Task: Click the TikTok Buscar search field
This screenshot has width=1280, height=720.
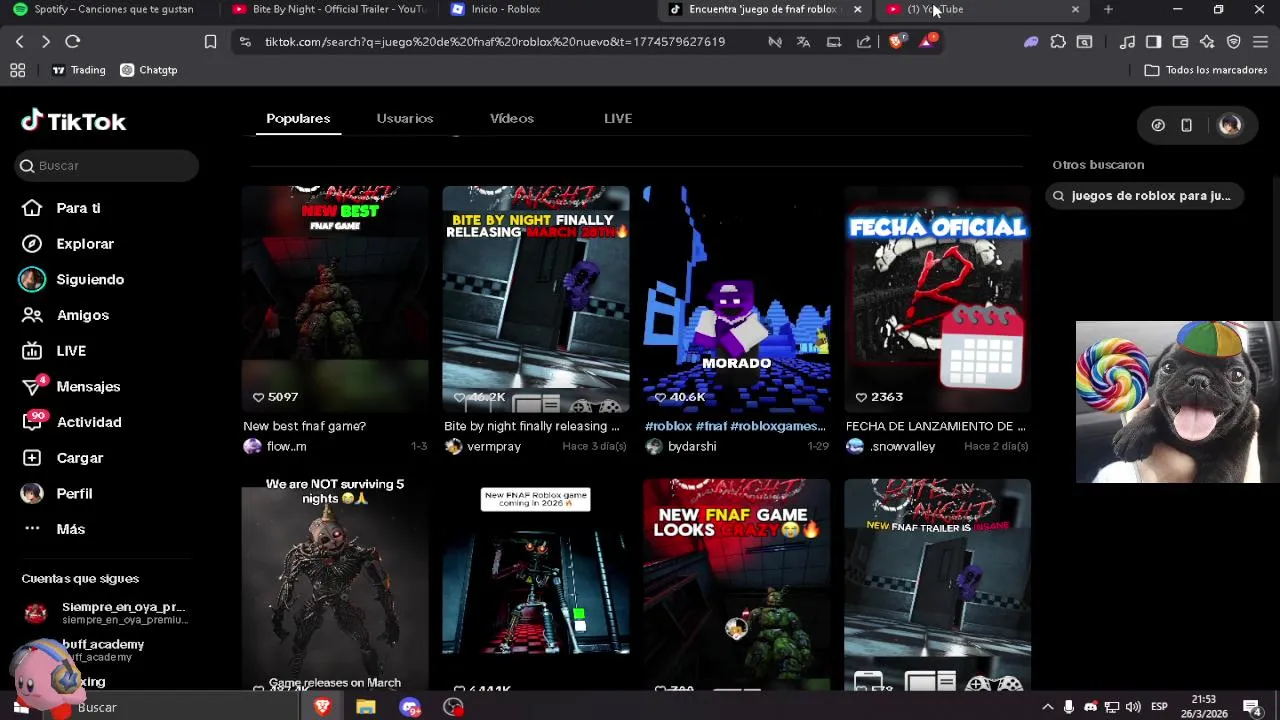Action: 108,166
